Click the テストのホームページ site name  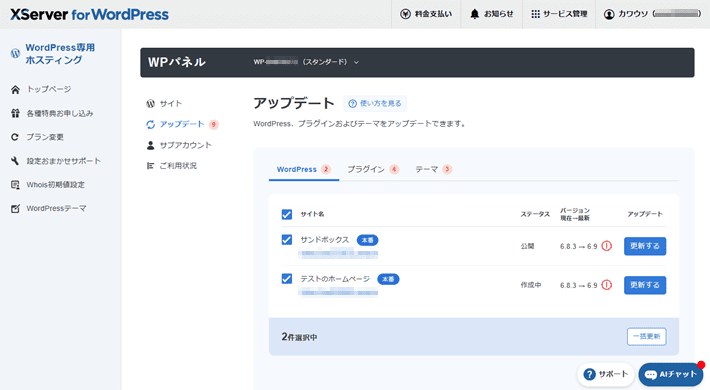[x=335, y=279]
